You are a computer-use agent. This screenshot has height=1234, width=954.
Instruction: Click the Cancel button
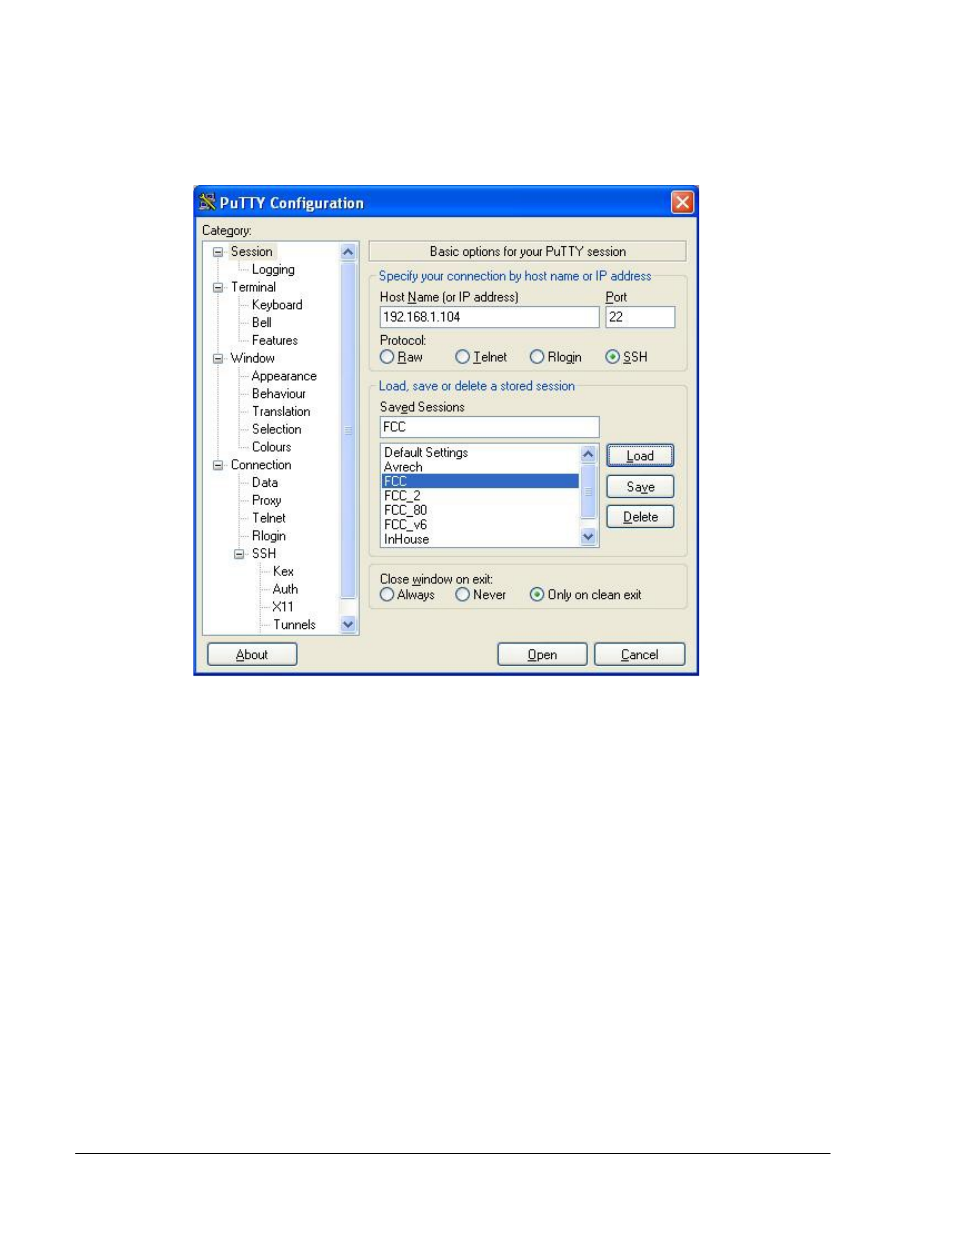click(639, 655)
